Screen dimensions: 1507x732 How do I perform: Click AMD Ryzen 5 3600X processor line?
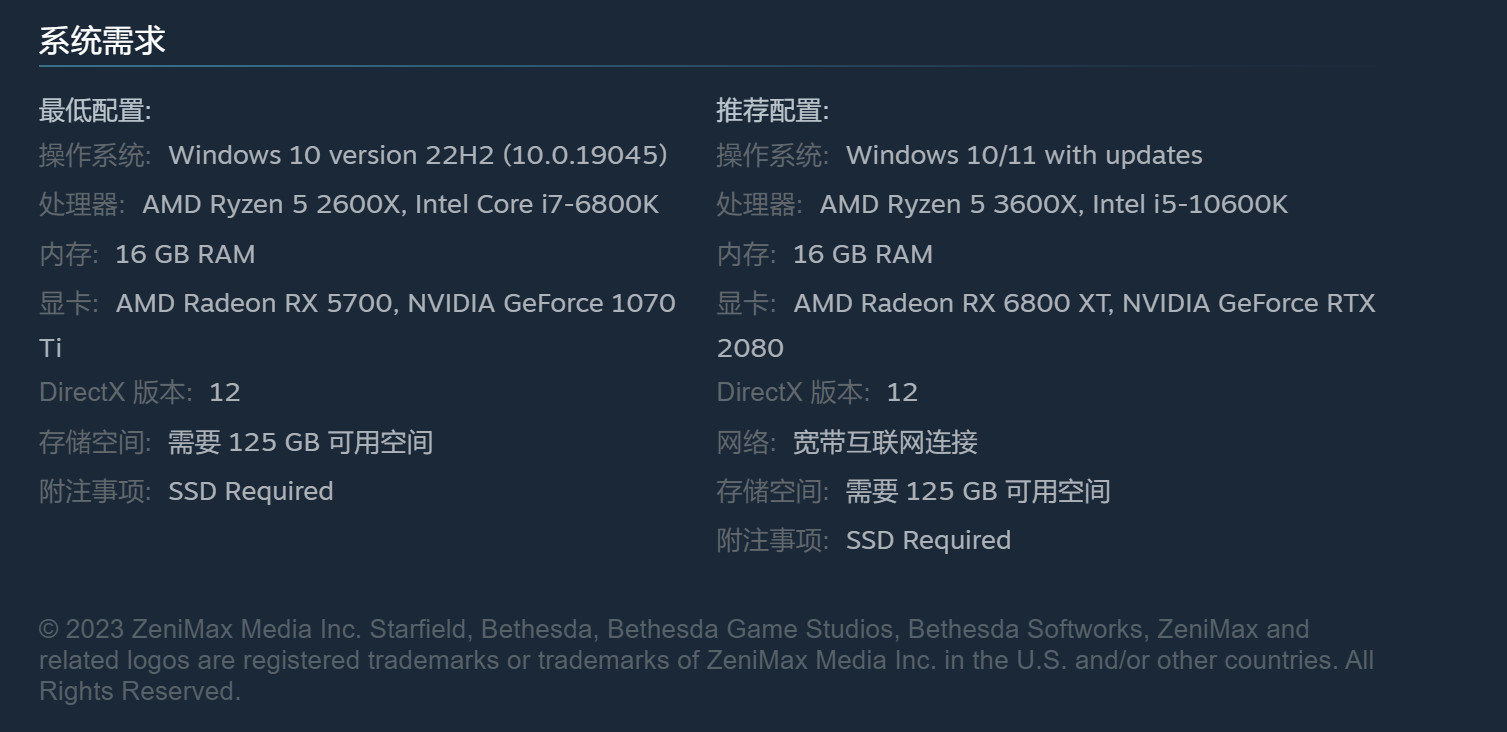point(1054,204)
